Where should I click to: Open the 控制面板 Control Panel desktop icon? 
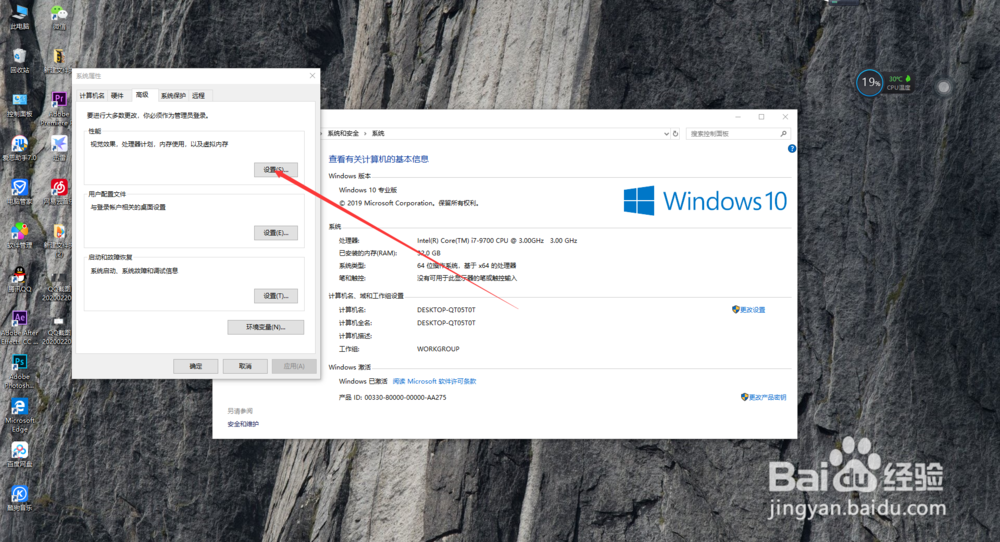pos(20,103)
